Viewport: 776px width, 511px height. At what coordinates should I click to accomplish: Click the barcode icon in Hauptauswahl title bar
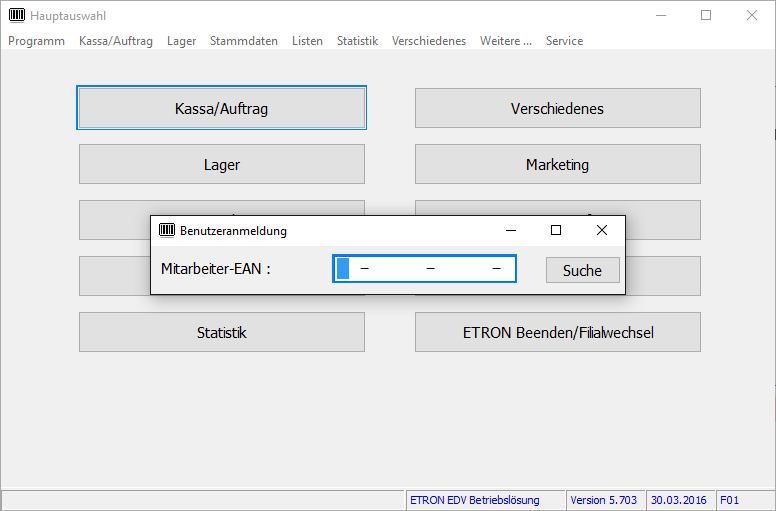pos(17,16)
